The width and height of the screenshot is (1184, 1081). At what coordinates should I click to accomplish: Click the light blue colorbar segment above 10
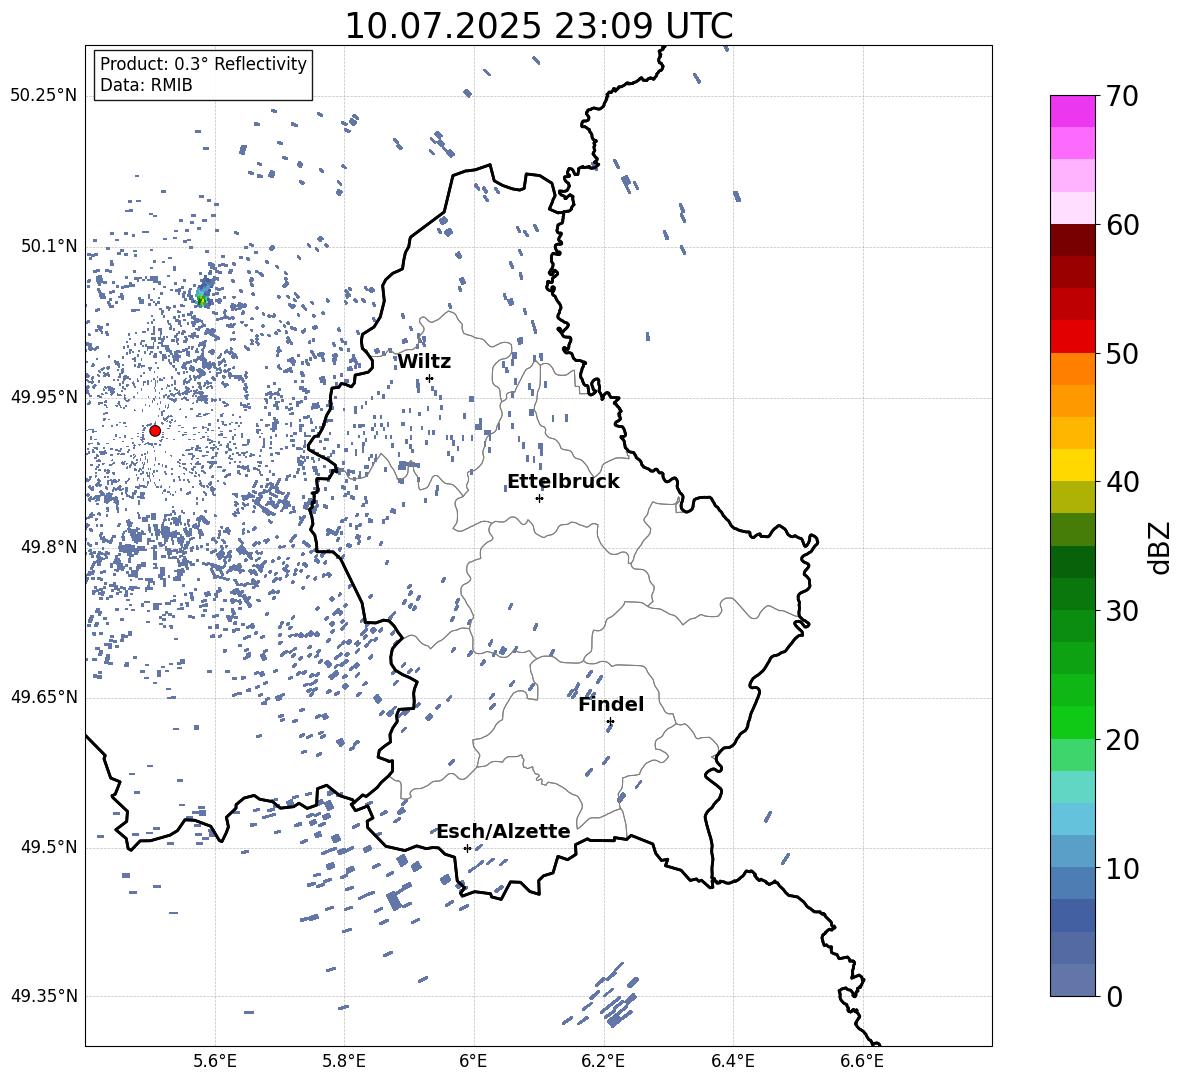[x=1072, y=851]
